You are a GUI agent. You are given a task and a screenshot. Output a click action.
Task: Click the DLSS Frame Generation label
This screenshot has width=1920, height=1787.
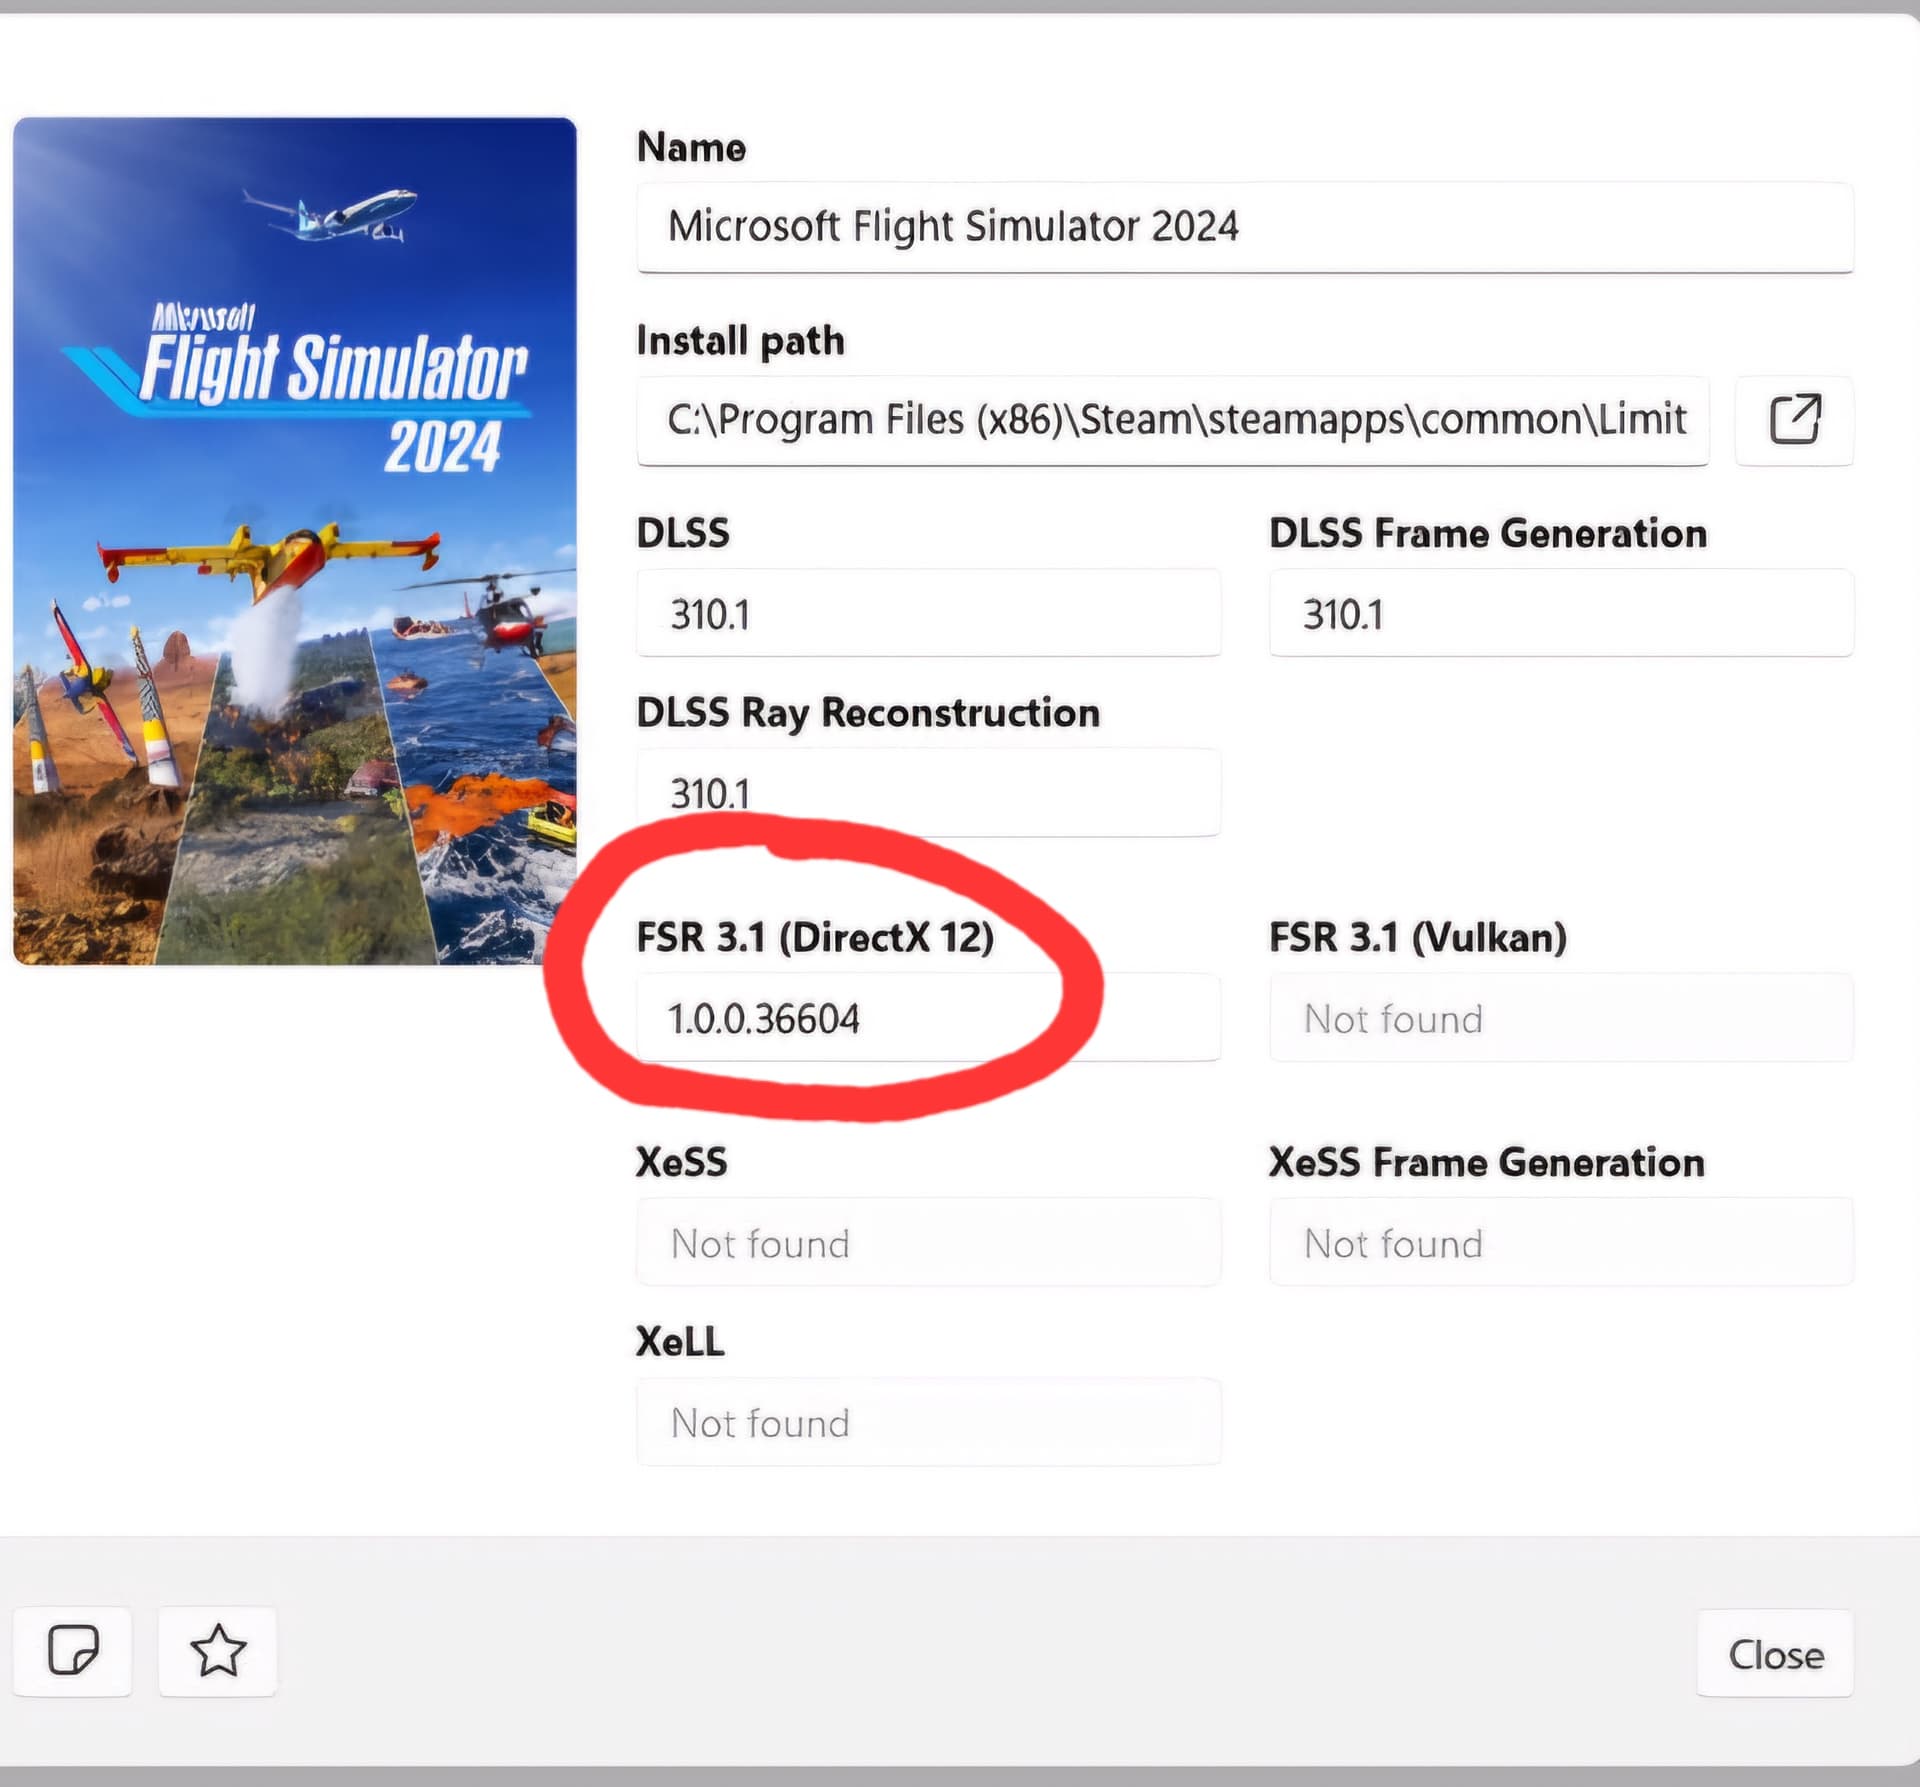pos(1487,534)
